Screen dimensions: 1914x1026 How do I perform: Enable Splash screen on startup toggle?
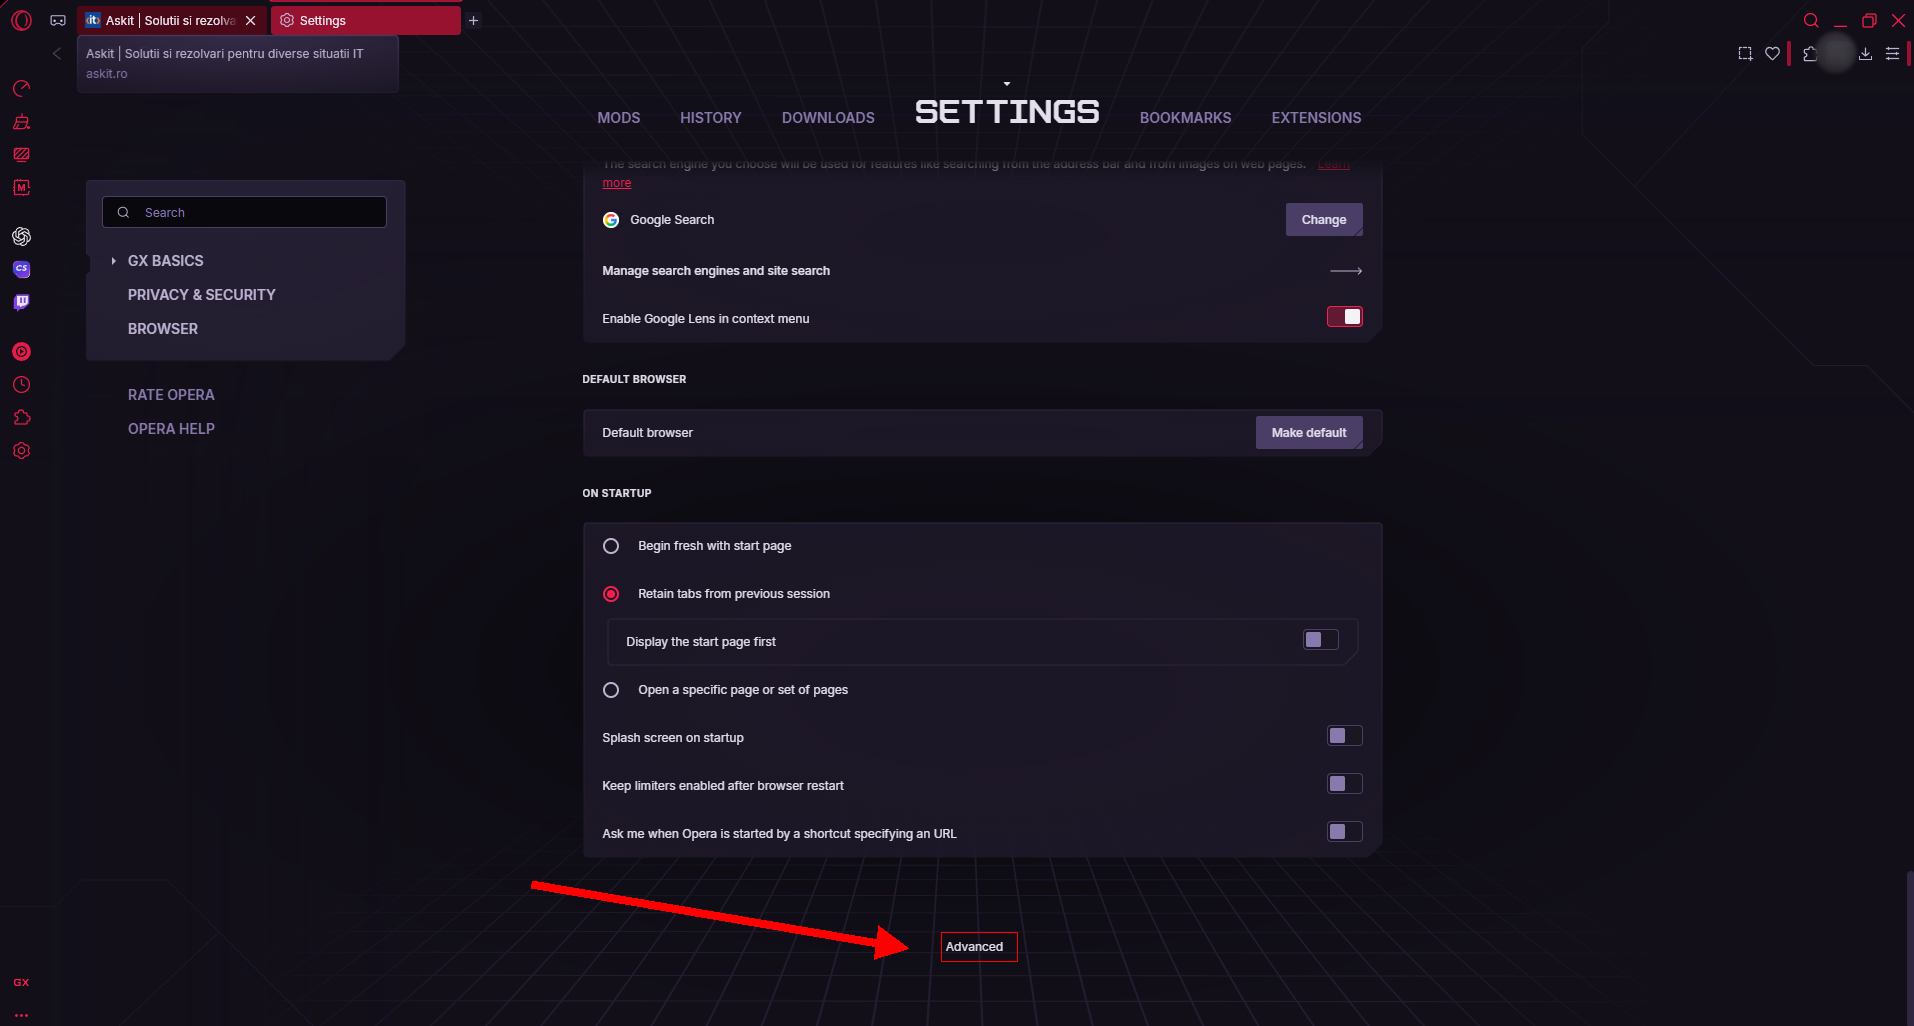[1344, 736]
